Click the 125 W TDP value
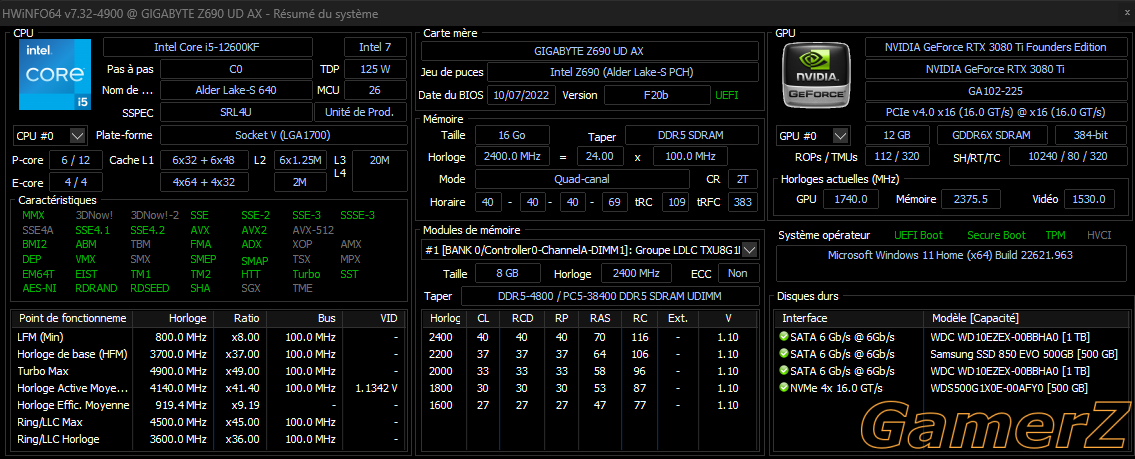Screen dimensions: 1135x459 coord(375,70)
